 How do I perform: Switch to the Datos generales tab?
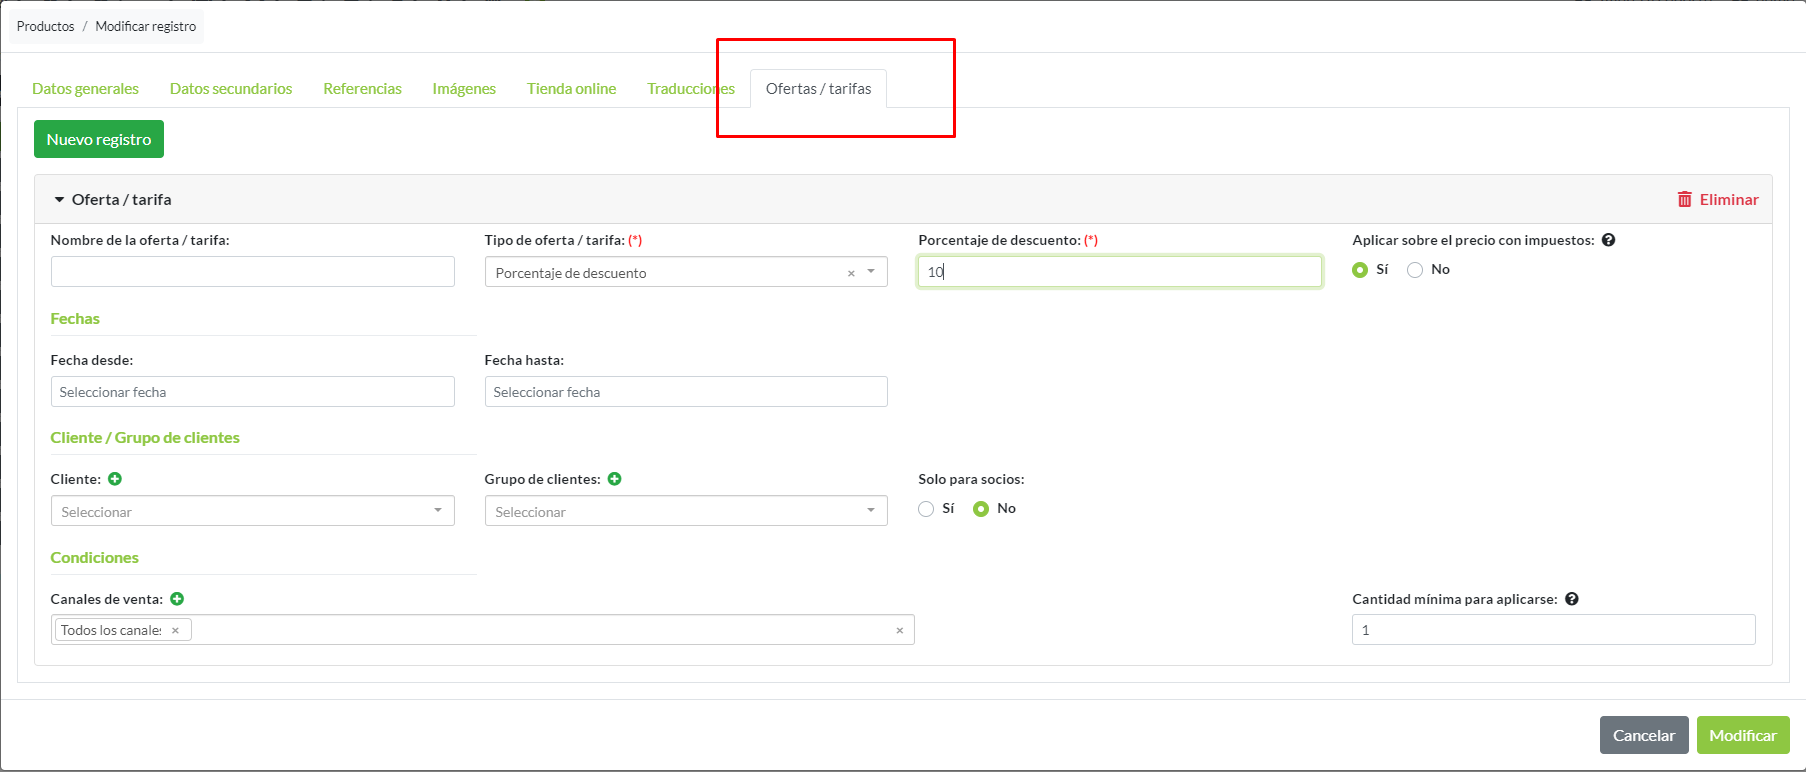click(85, 89)
